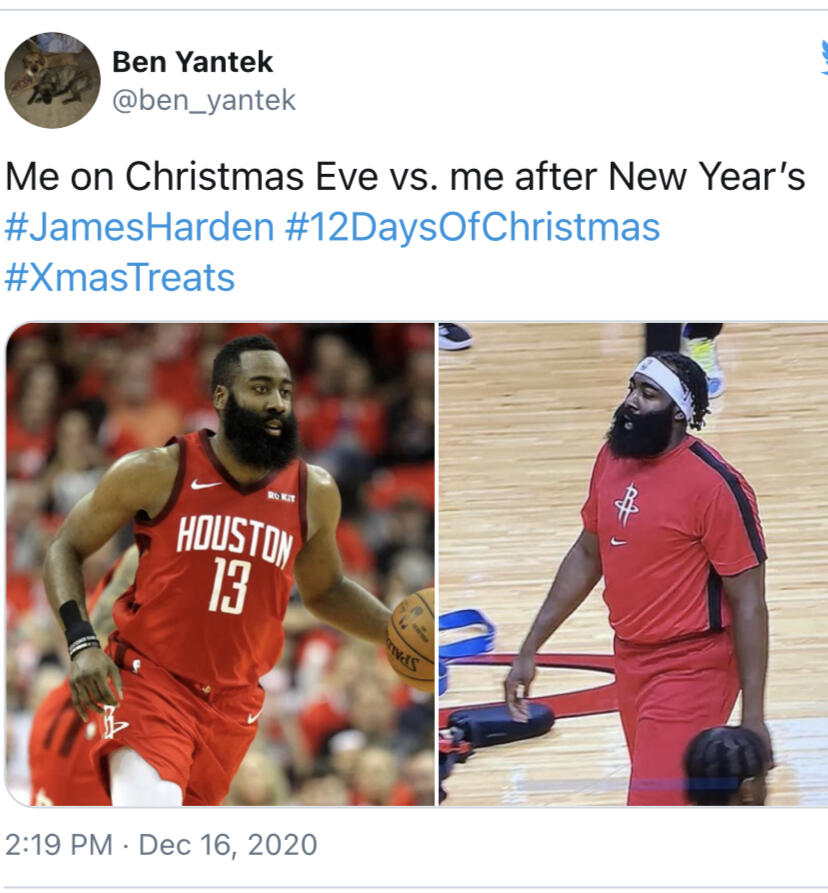The image size is (828, 893).
Task: Open the right warm-up photo
Action: (x=633, y=564)
